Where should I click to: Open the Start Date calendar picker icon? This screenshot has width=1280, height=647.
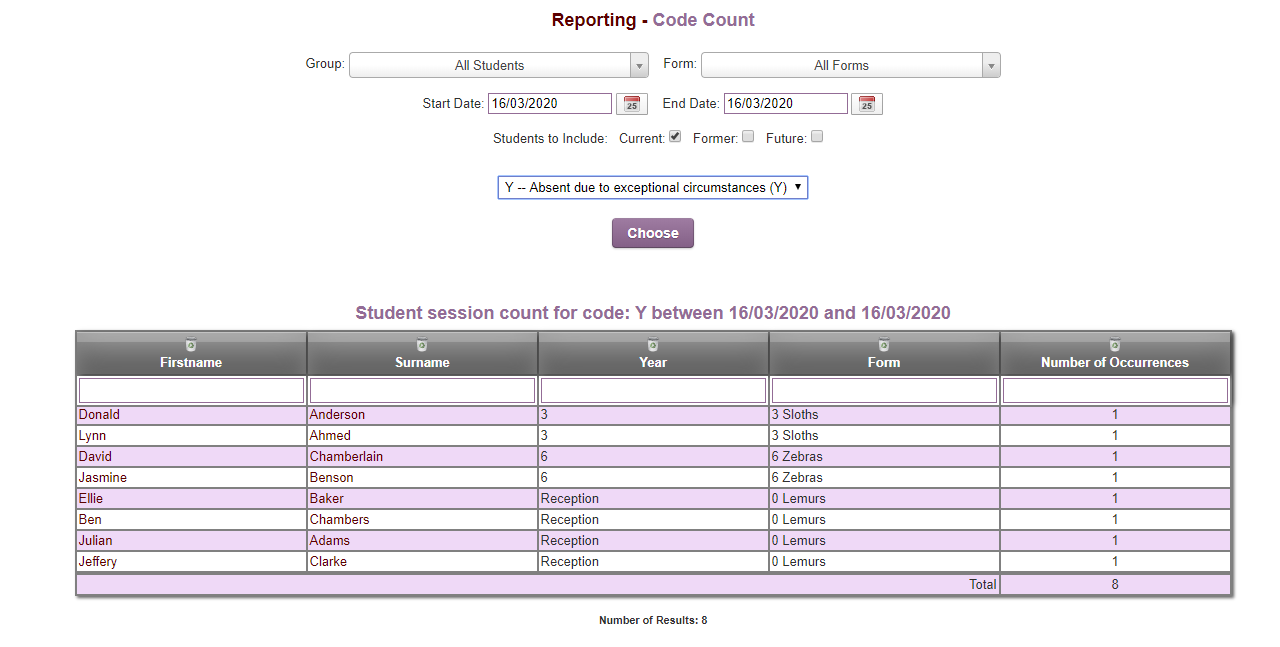631,103
